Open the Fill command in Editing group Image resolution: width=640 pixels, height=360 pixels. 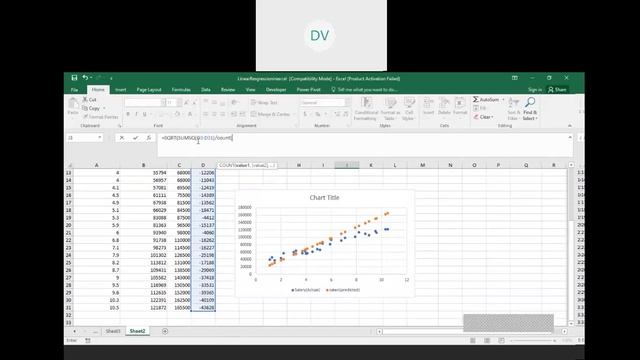(480, 108)
